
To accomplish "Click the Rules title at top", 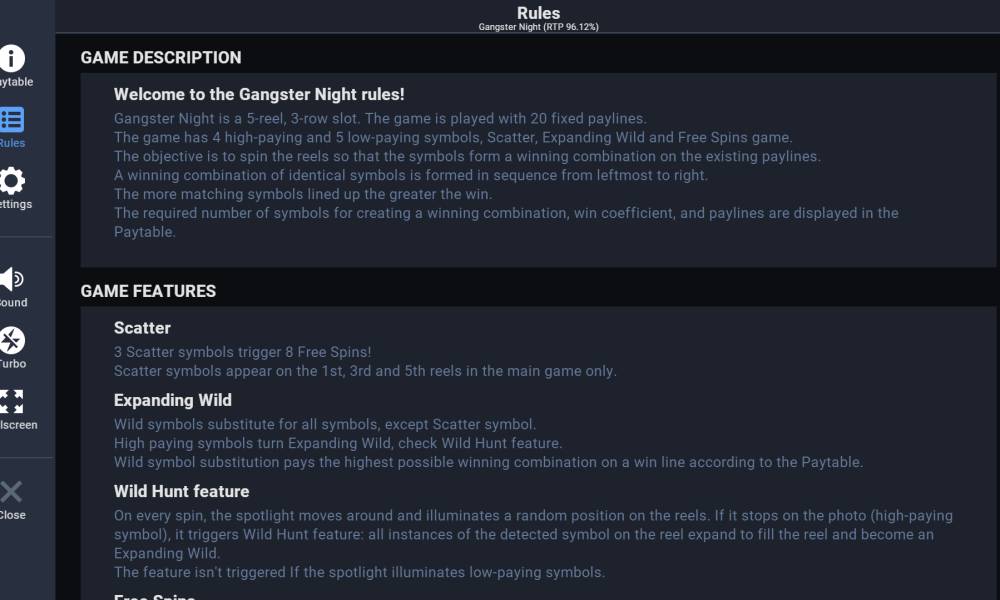I will coord(538,13).
